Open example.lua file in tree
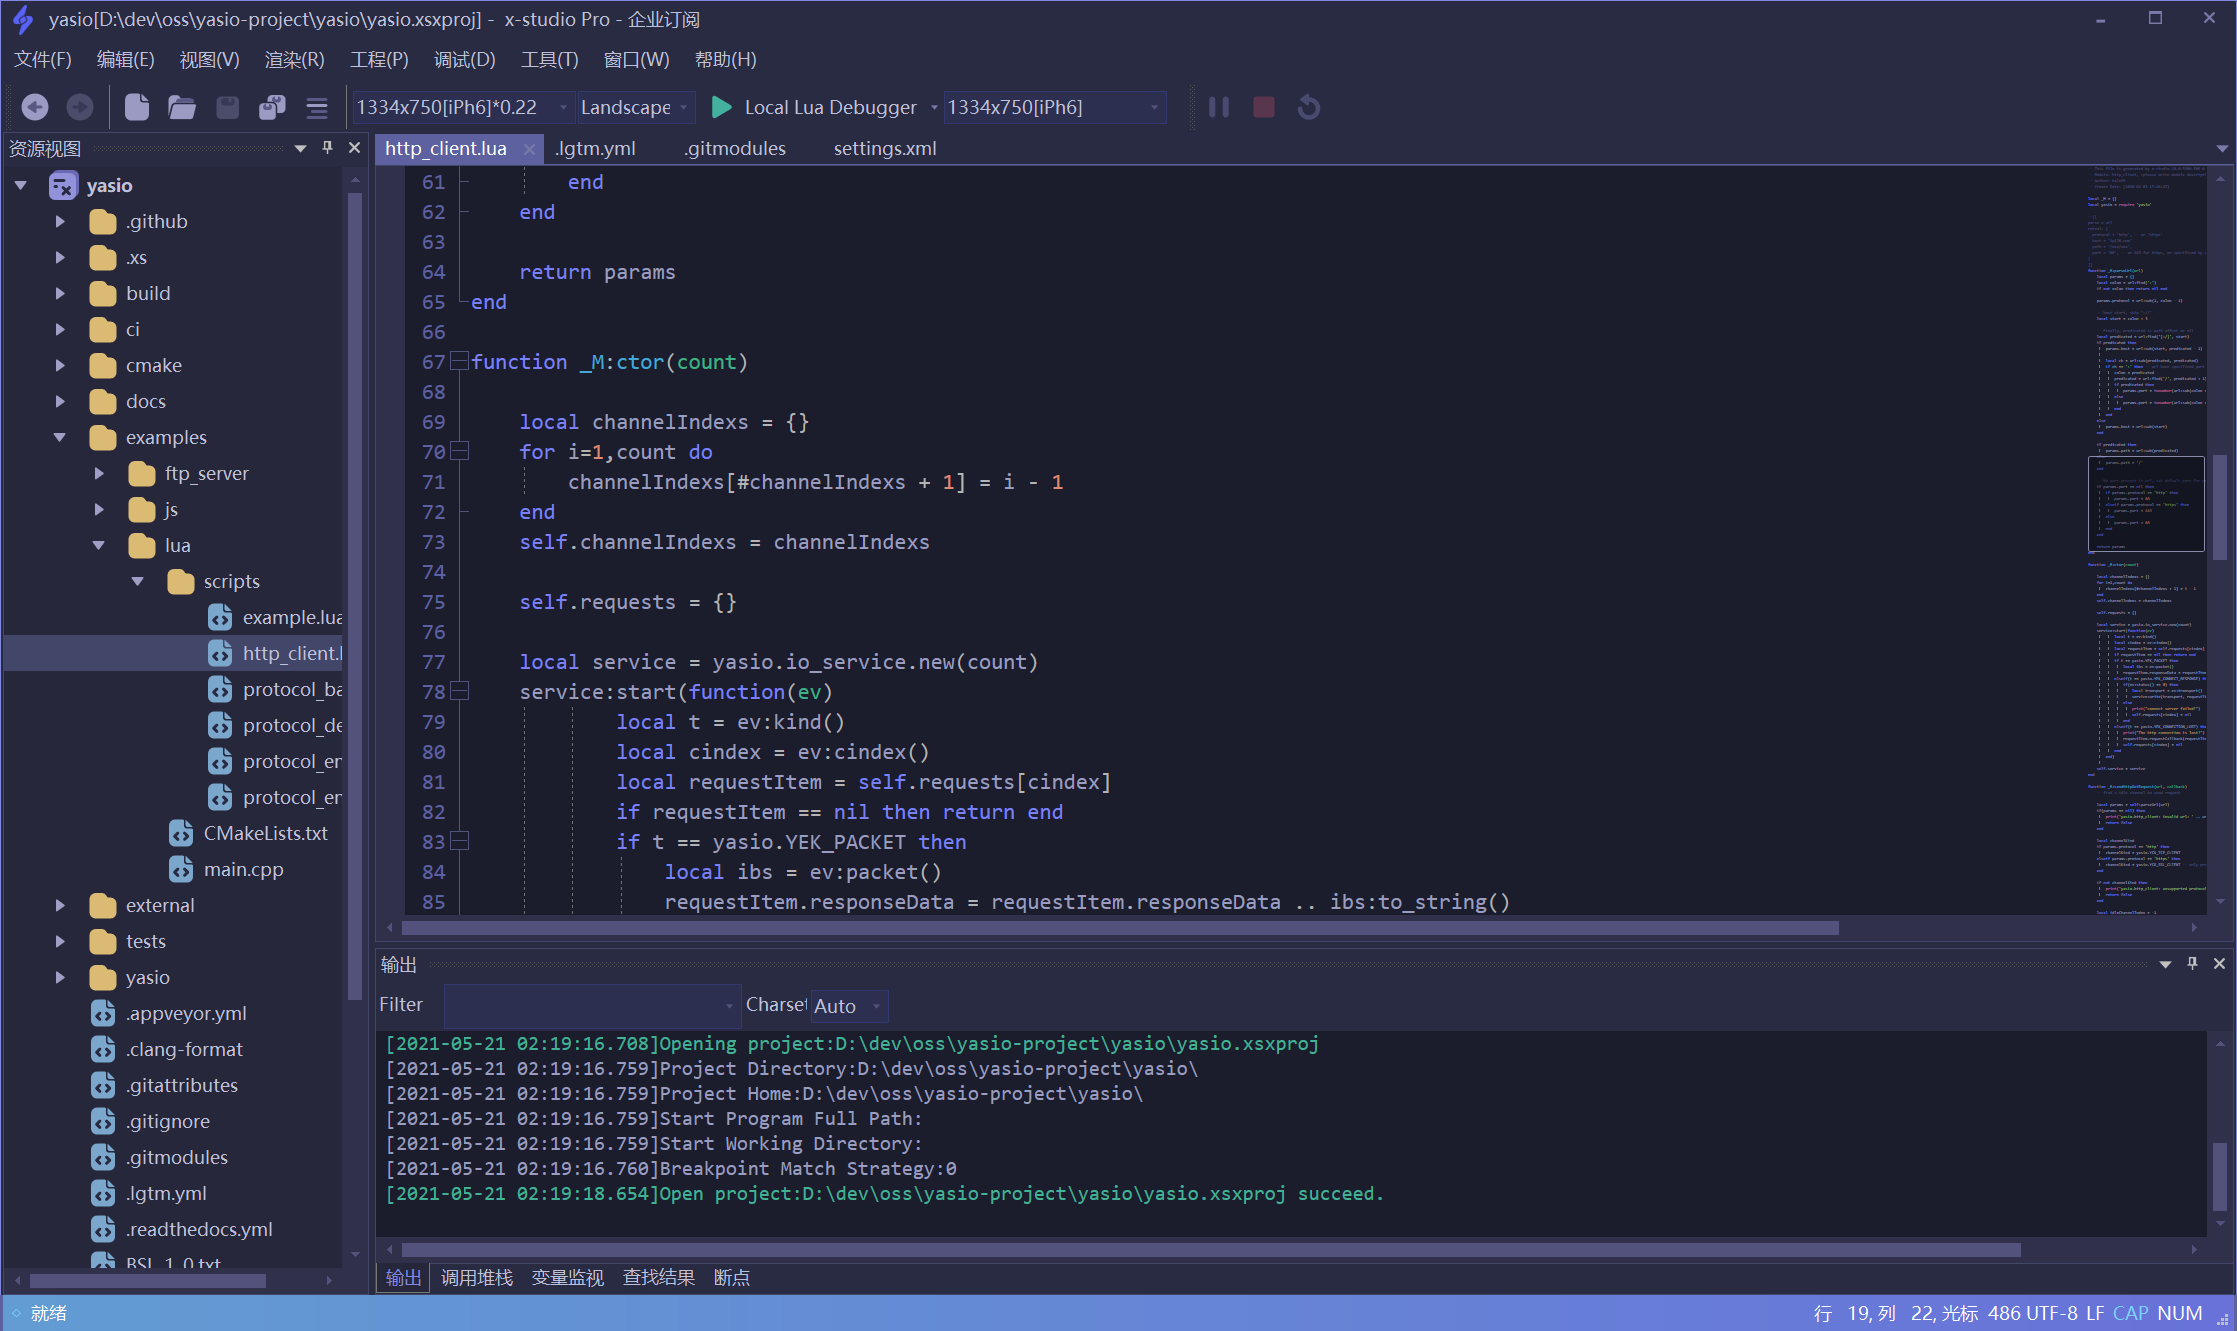 275,617
